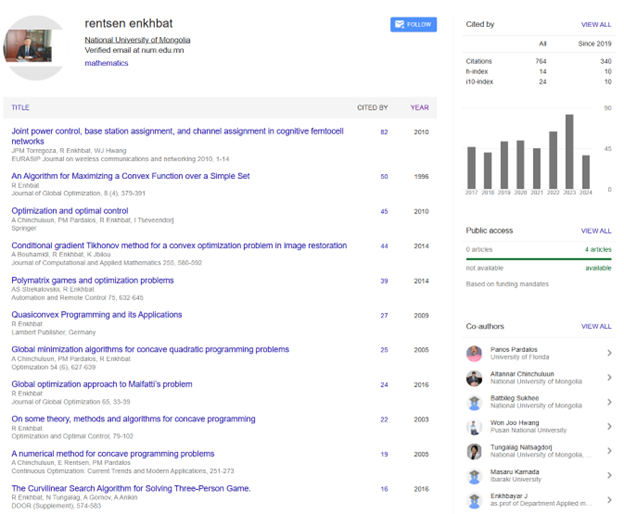Open citation count 82 for first paper
The image size is (624, 514).
(383, 132)
